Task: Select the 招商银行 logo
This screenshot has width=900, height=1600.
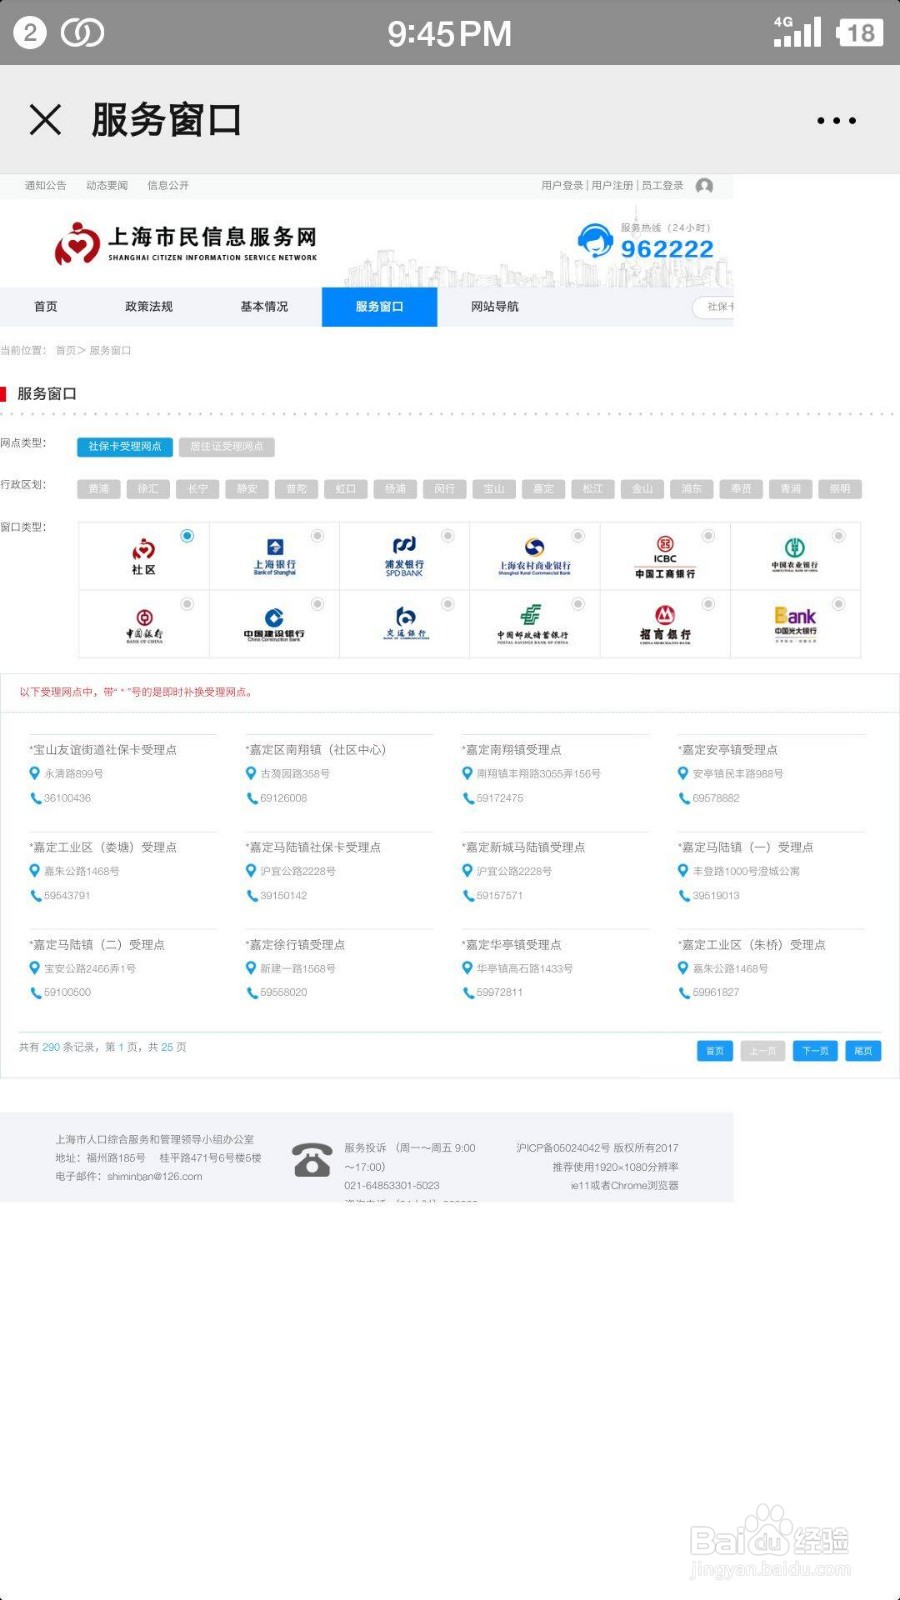Action: click(x=665, y=624)
